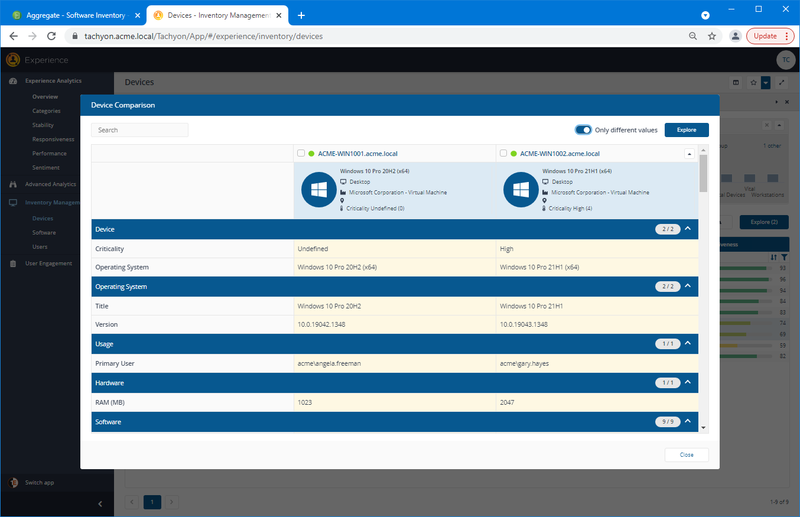Collapse the Hardware section
The width and height of the screenshot is (800, 517).
[688, 382]
